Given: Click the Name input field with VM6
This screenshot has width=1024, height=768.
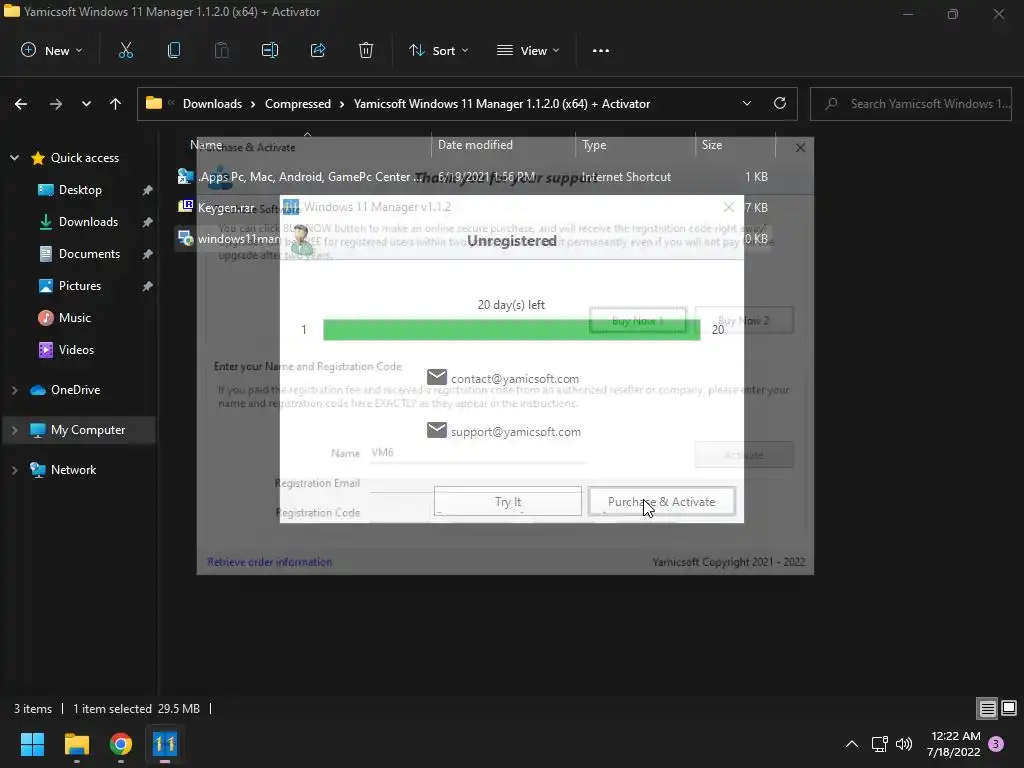Looking at the screenshot, I should [477, 453].
